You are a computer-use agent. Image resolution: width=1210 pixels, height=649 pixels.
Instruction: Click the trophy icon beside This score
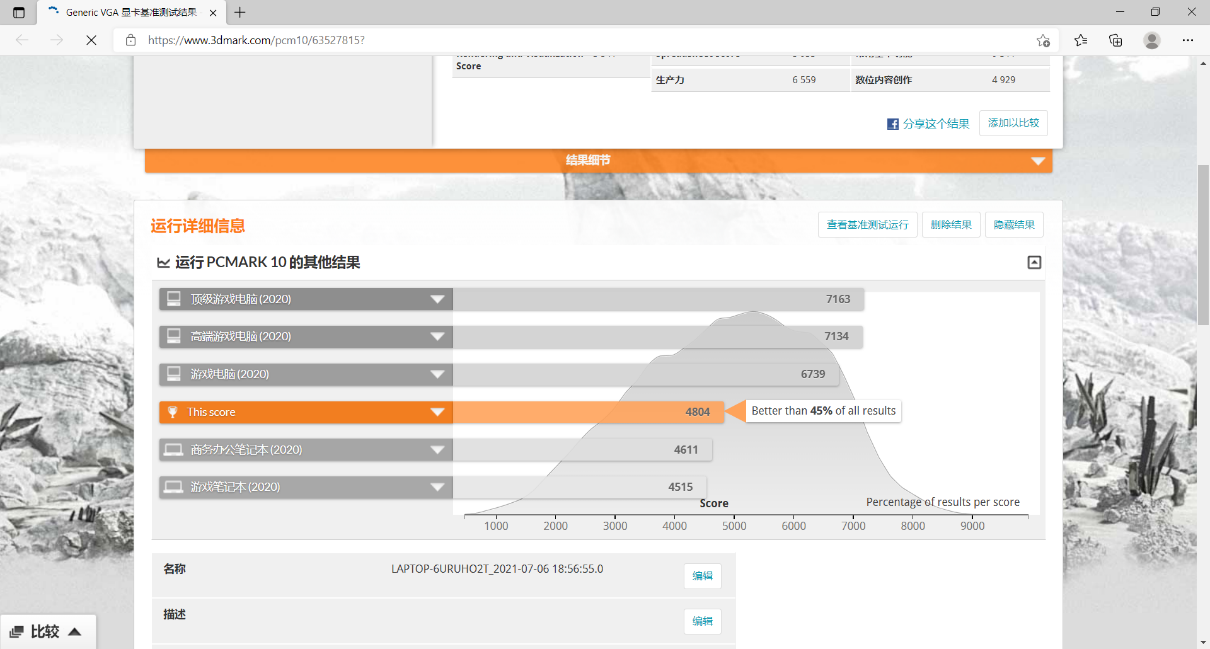[x=173, y=412]
